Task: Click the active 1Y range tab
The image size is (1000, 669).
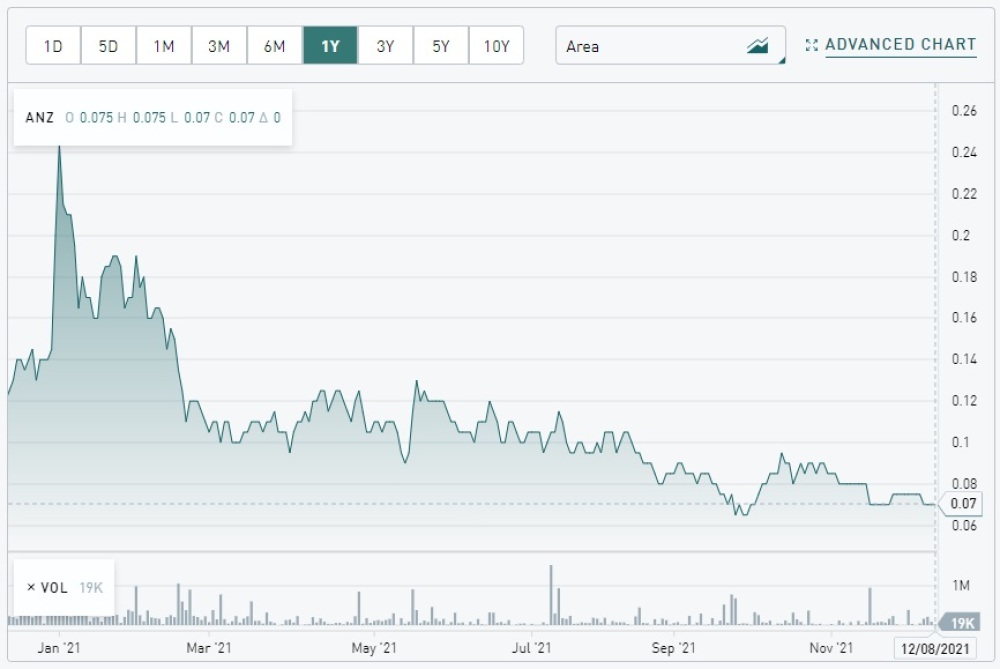Action: (330, 45)
